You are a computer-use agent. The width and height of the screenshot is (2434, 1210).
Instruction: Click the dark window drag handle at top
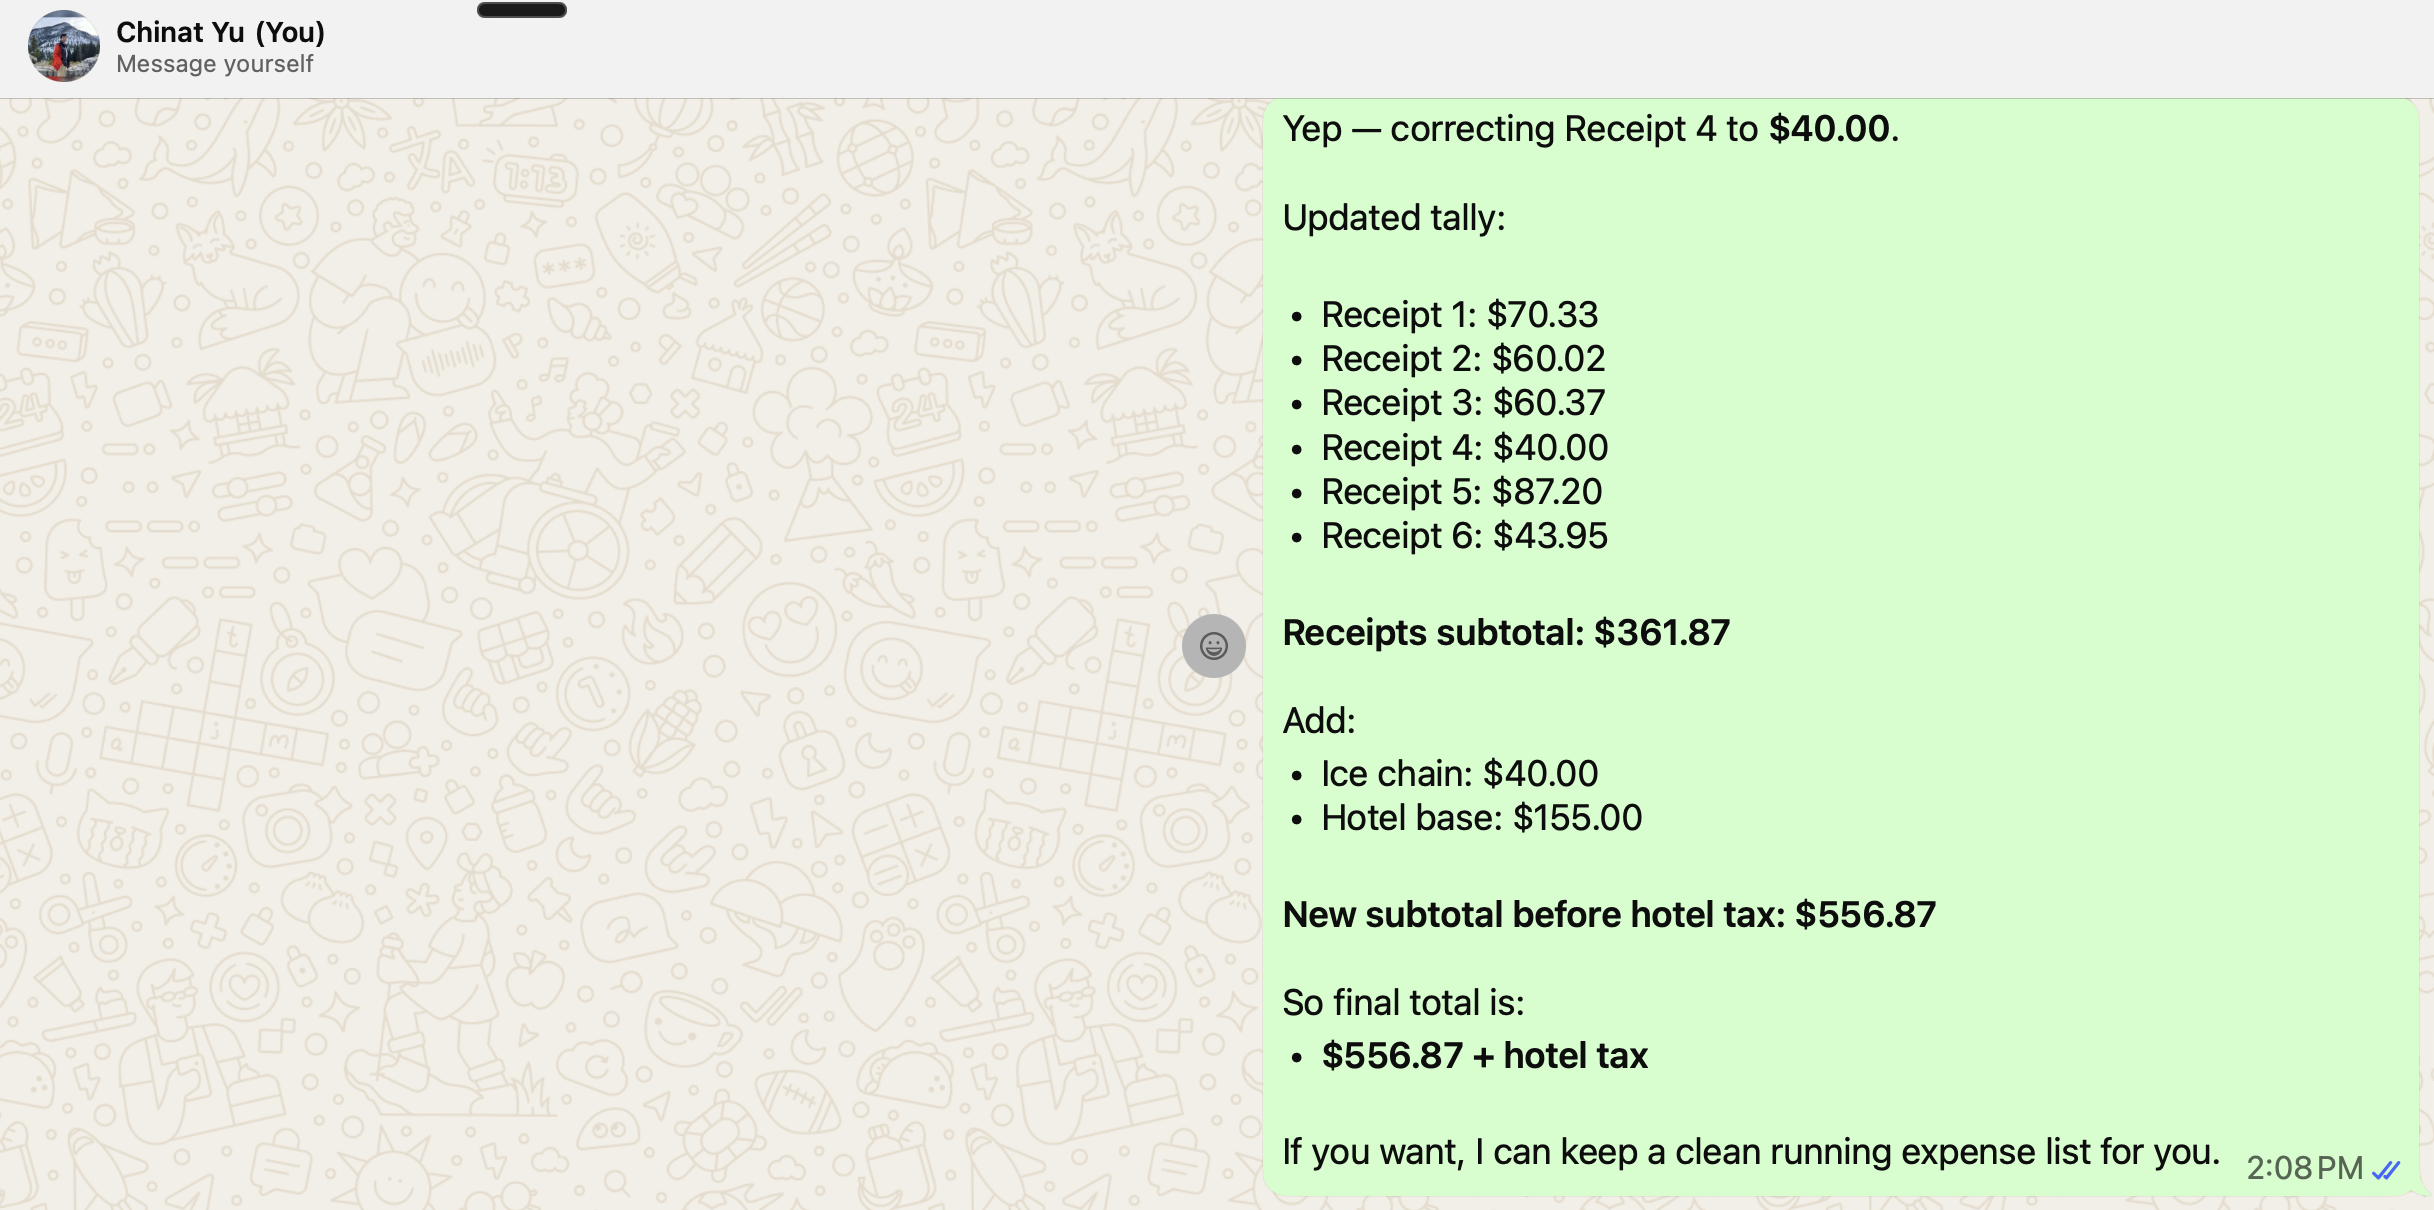pos(521,11)
